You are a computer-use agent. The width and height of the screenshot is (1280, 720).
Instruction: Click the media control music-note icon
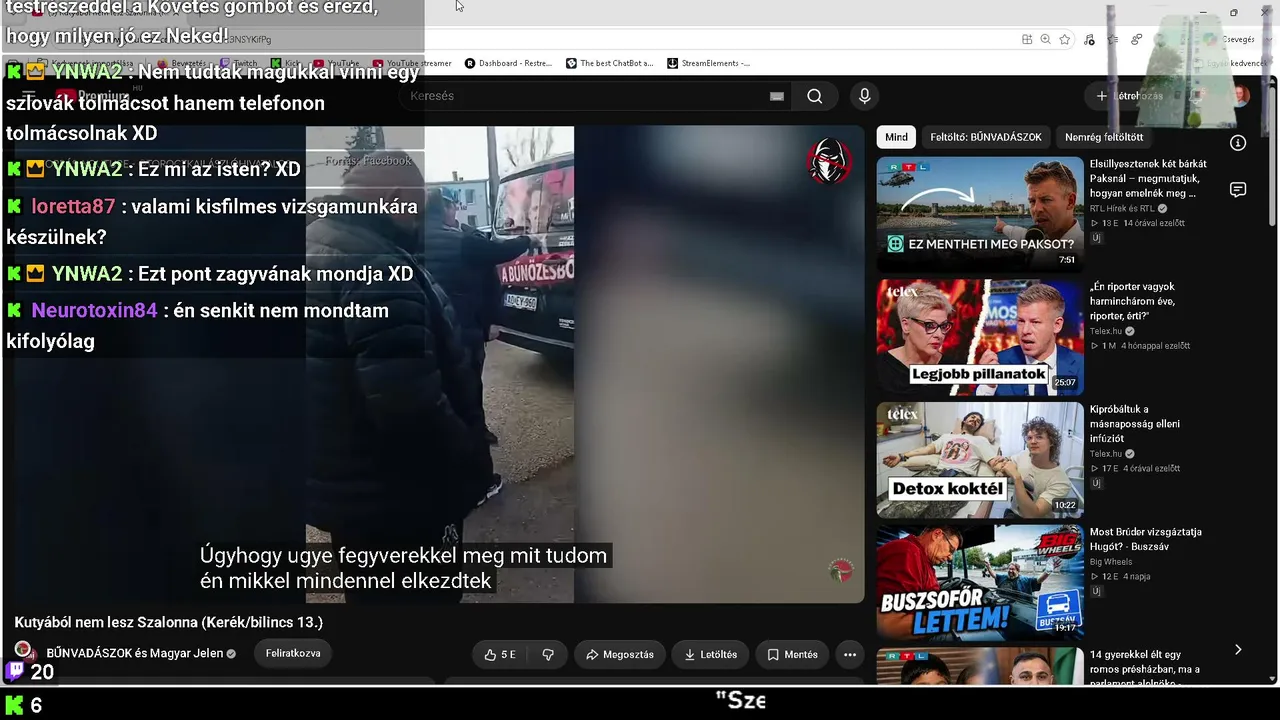click(x=1089, y=39)
